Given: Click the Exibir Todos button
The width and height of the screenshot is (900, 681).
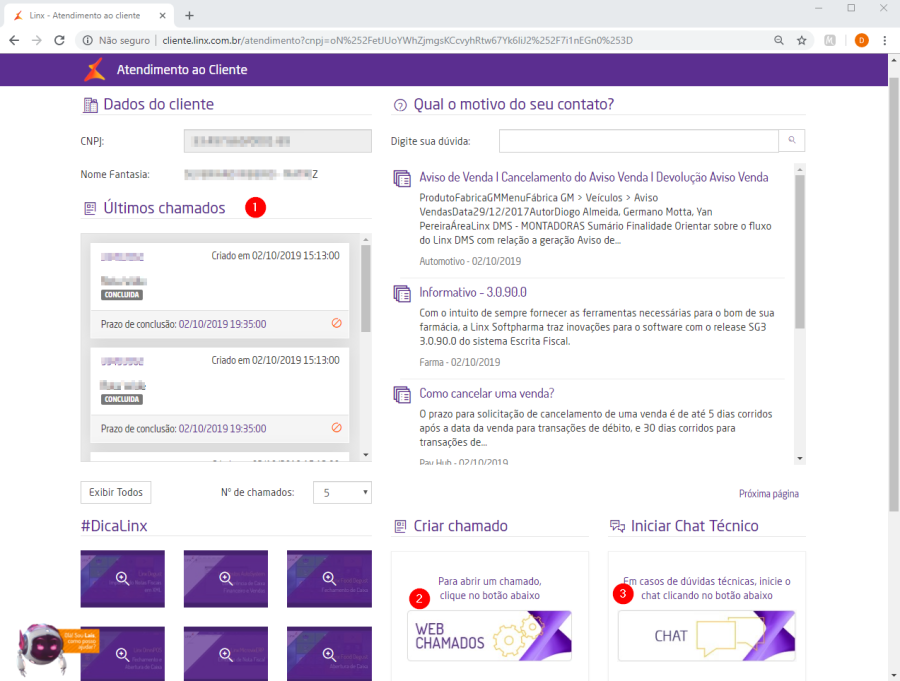Looking at the screenshot, I should 116,492.
